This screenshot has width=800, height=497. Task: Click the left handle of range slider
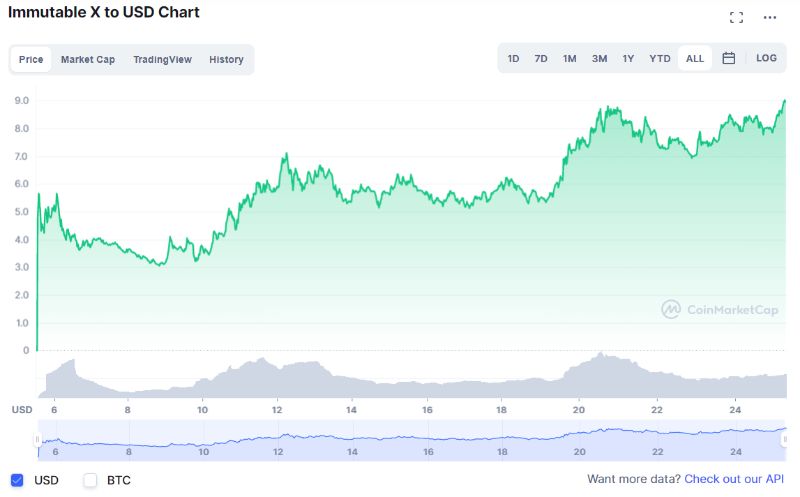38,439
